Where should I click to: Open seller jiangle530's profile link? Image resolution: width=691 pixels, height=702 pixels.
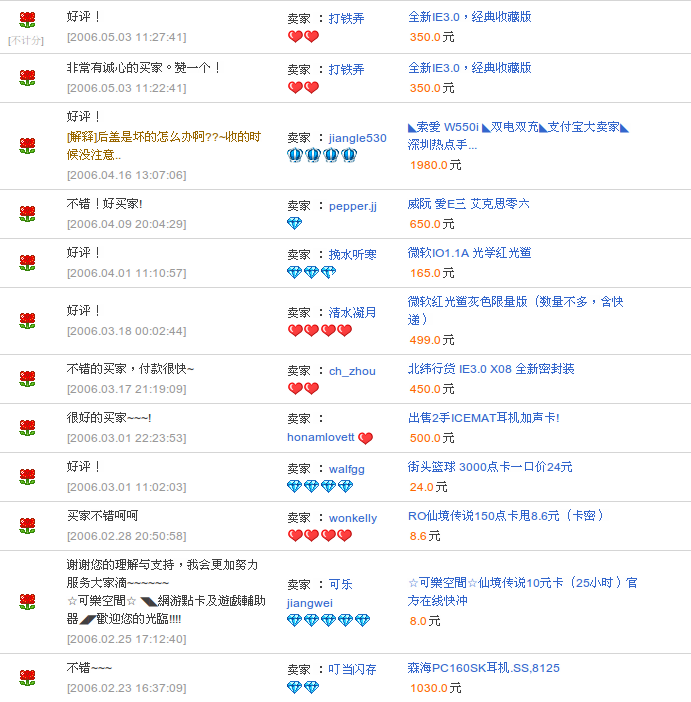point(357,138)
